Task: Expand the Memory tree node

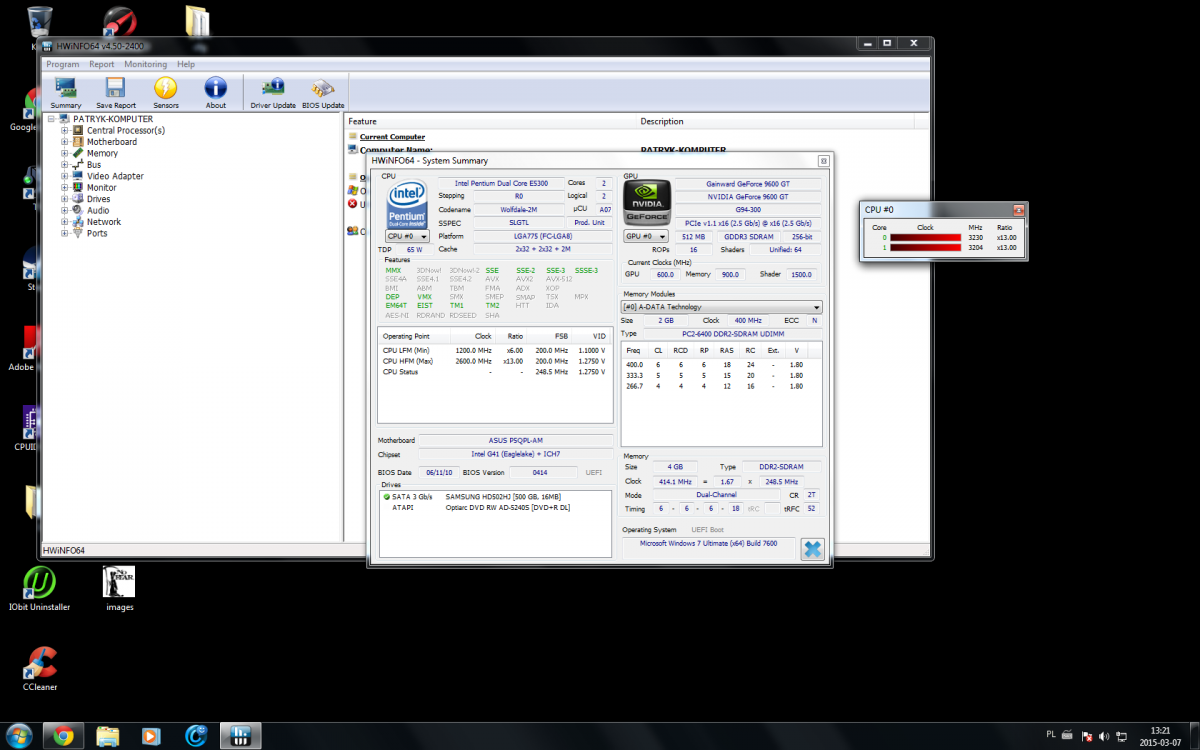Action: point(65,153)
